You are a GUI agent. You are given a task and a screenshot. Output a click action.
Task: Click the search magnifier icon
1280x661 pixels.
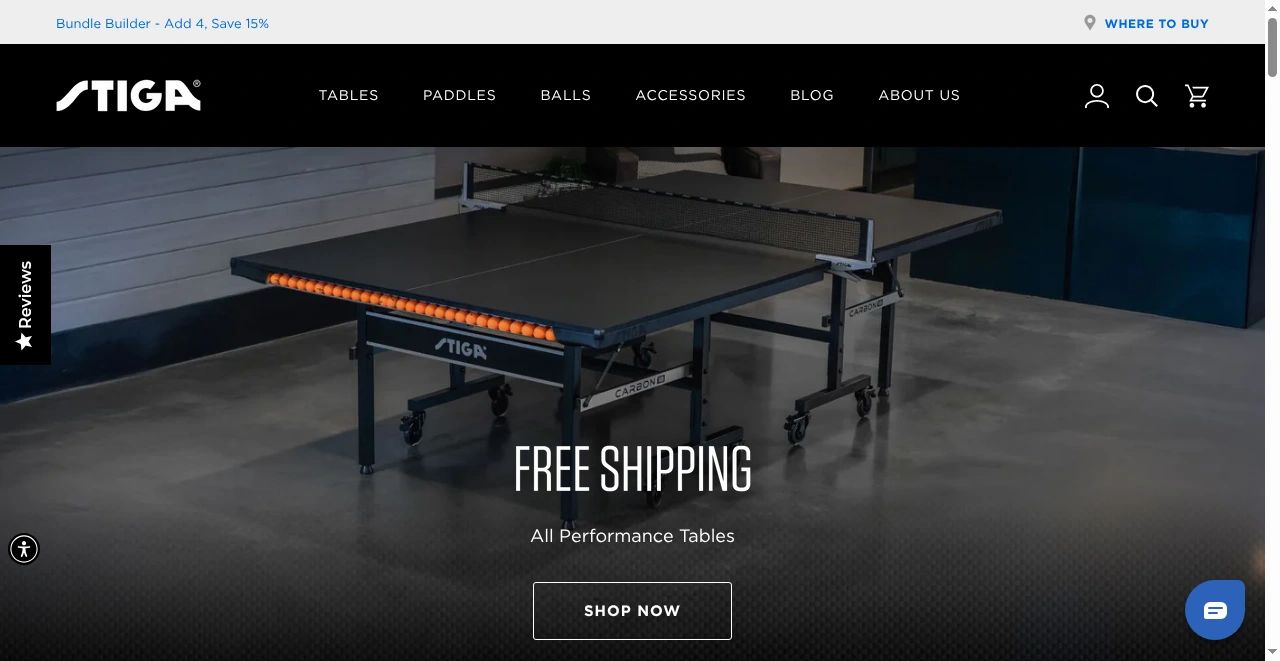[x=1147, y=96]
